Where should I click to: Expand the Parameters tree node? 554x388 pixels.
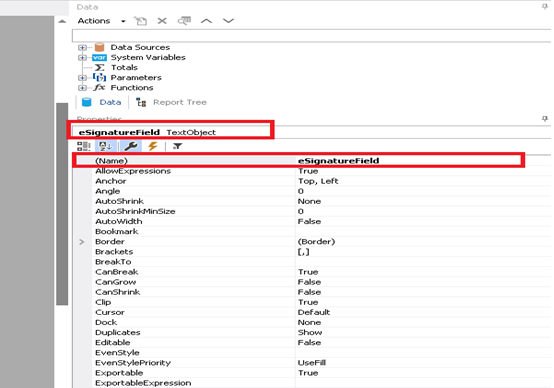(x=82, y=77)
